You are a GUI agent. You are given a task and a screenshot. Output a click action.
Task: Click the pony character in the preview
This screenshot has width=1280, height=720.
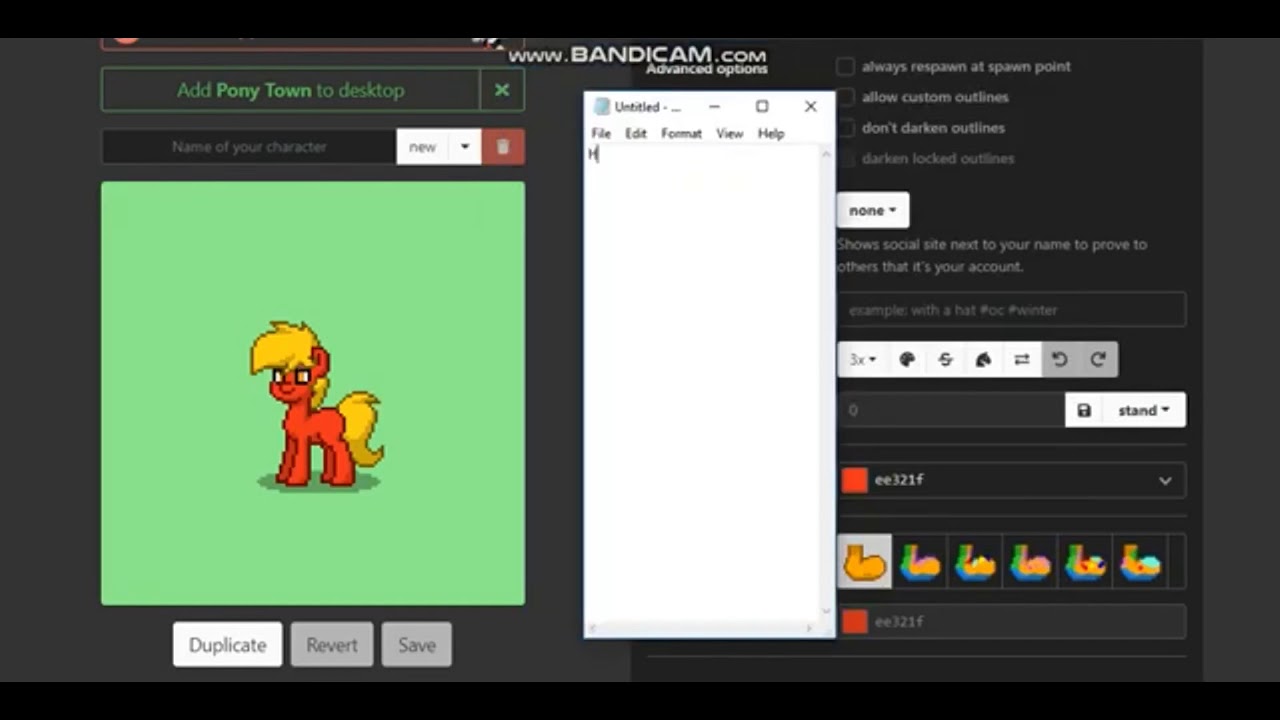coord(316,405)
